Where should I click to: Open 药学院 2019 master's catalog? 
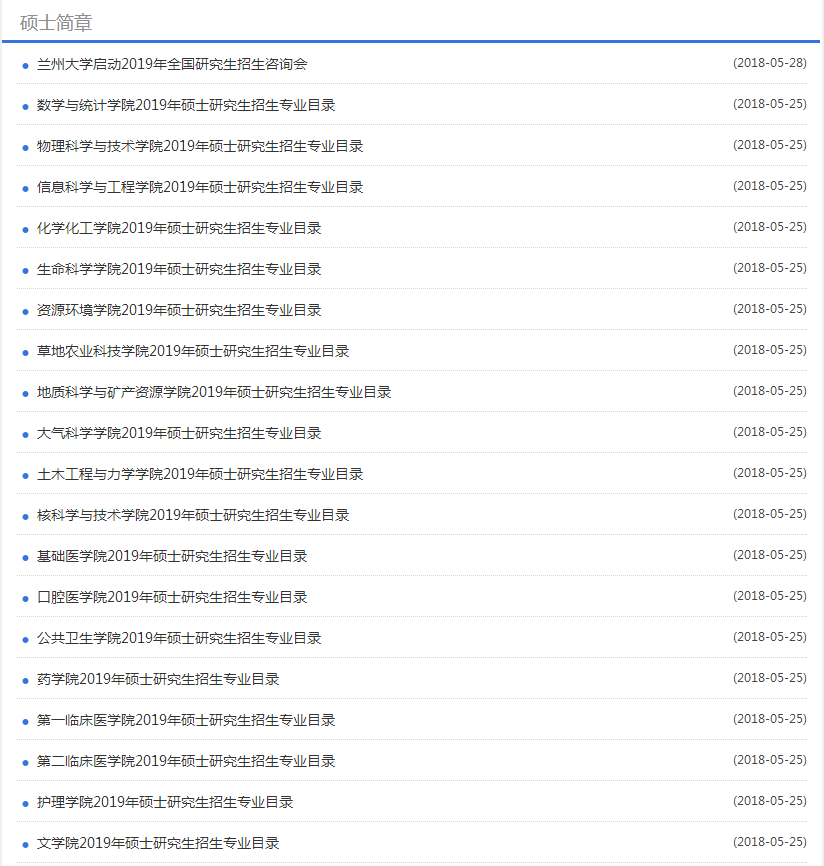pyautogui.click(x=158, y=679)
